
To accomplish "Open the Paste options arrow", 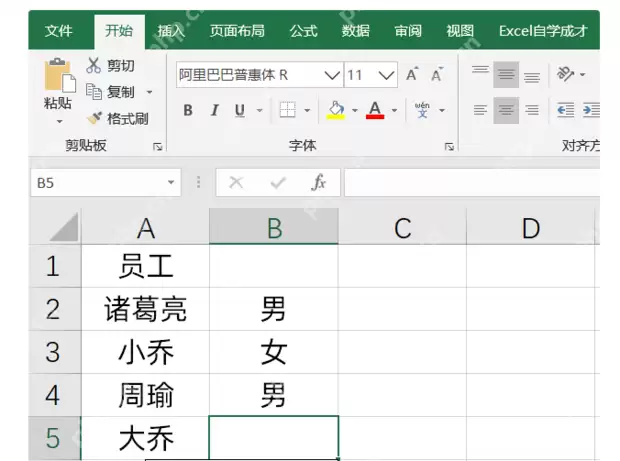I will 60,121.
